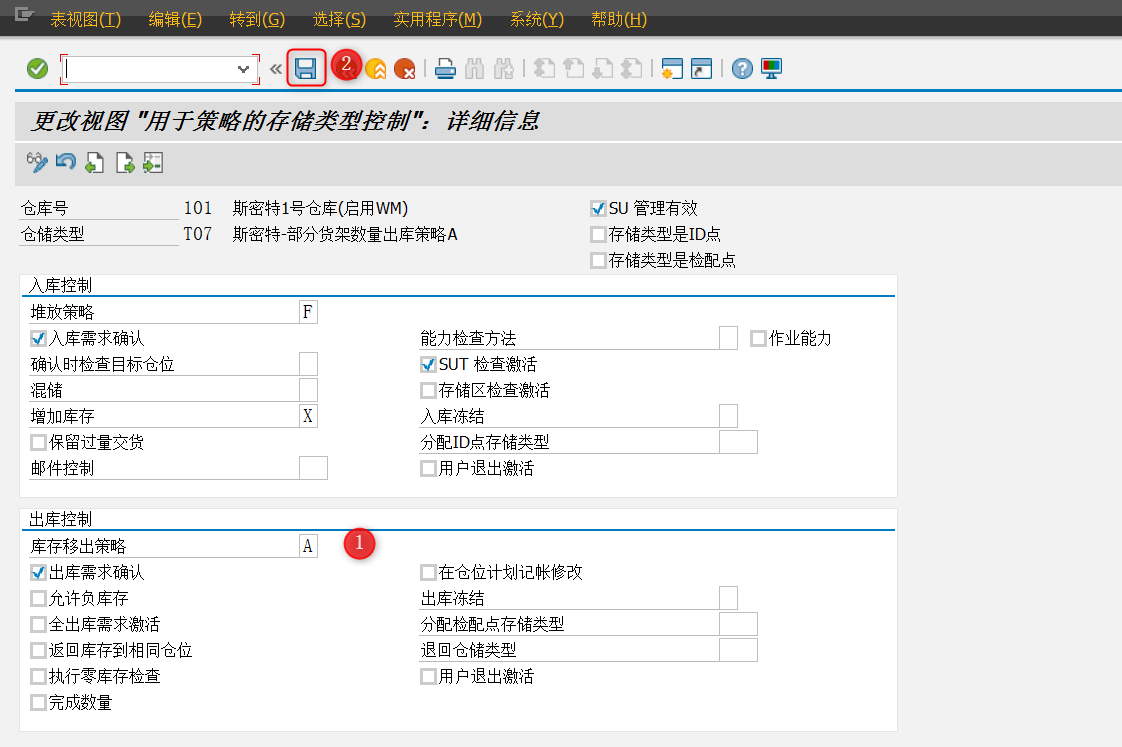This screenshot has height=747, width=1122.
Task: Open the window menu icon at top-left
Action: pyautogui.click(x=24, y=14)
